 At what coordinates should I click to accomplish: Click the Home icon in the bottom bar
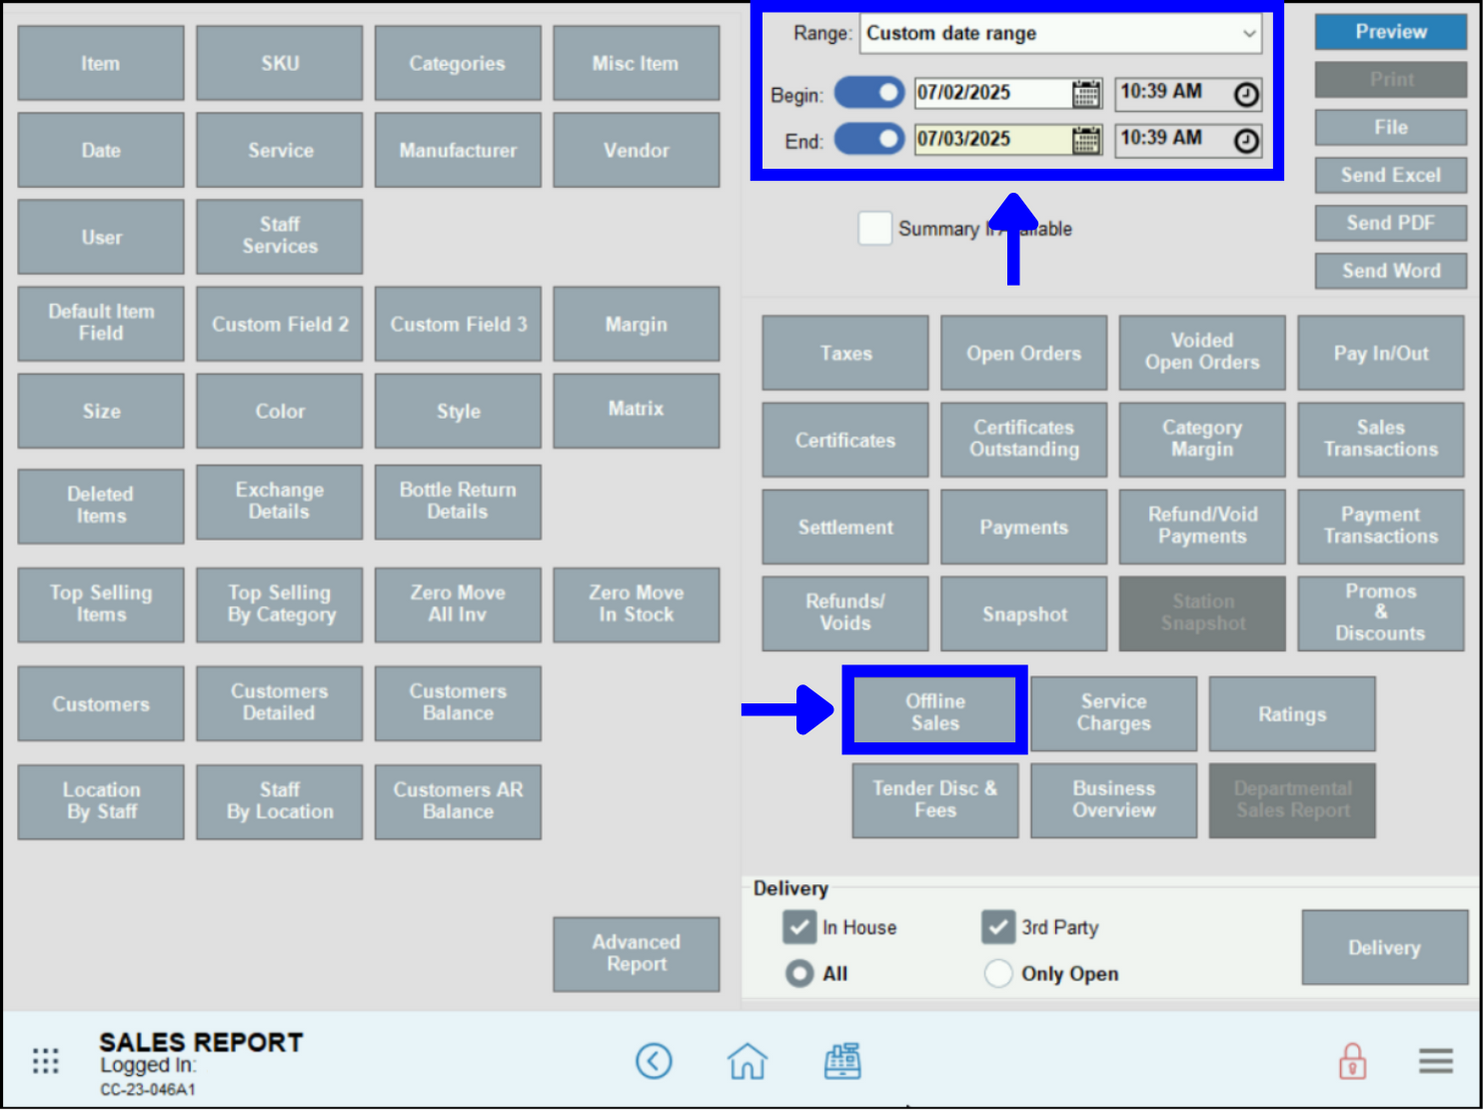[x=748, y=1061]
